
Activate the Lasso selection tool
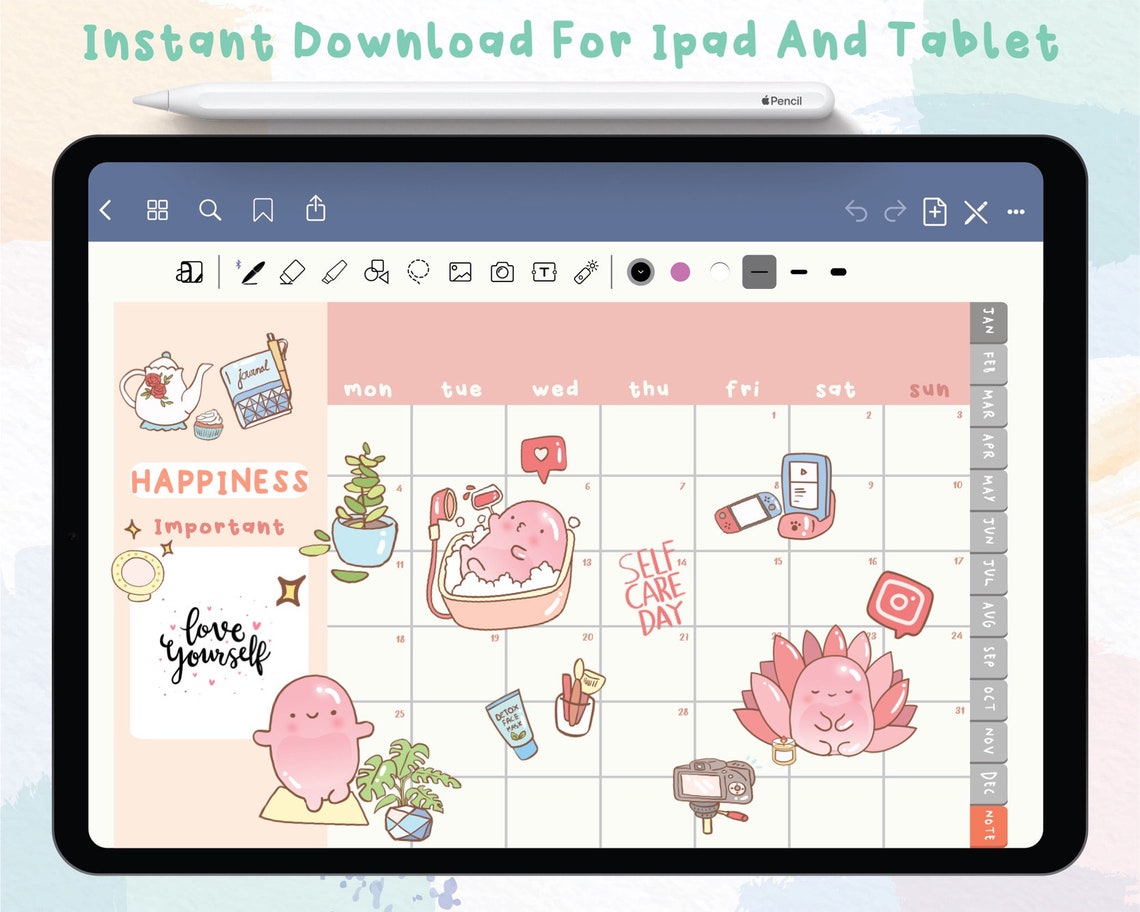pos(418,271)
